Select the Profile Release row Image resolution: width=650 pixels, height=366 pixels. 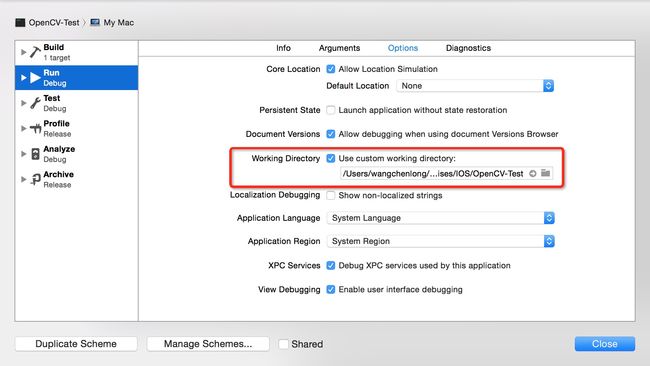[77, 128]
